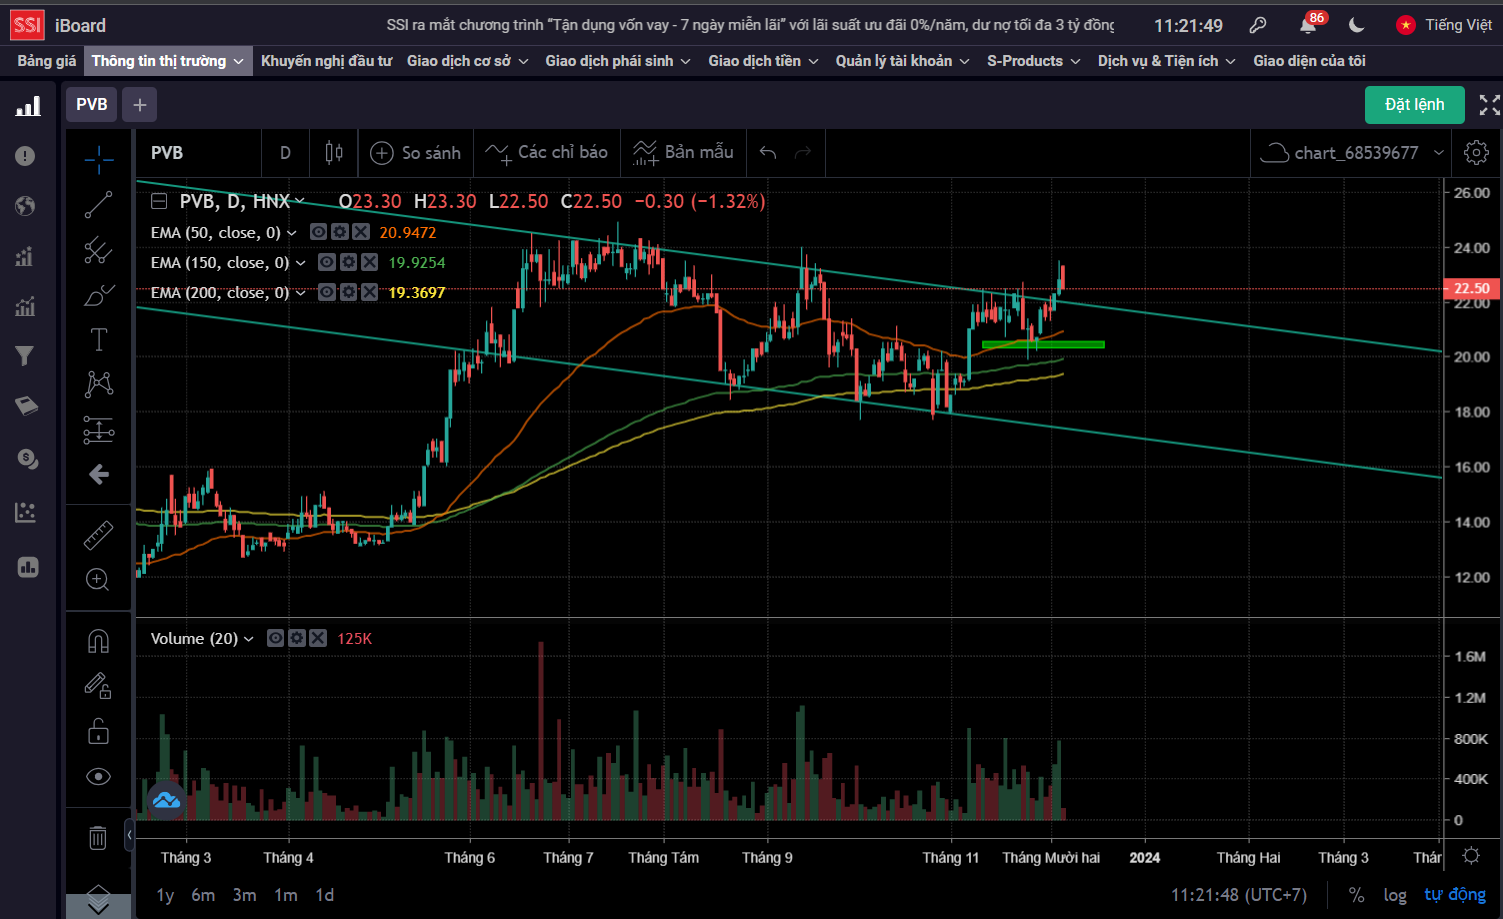Image resolution: width=1503 pixels, height=919 pixels.
Task: Click the Đặt lệnh order button
Action: point(1415,104)
